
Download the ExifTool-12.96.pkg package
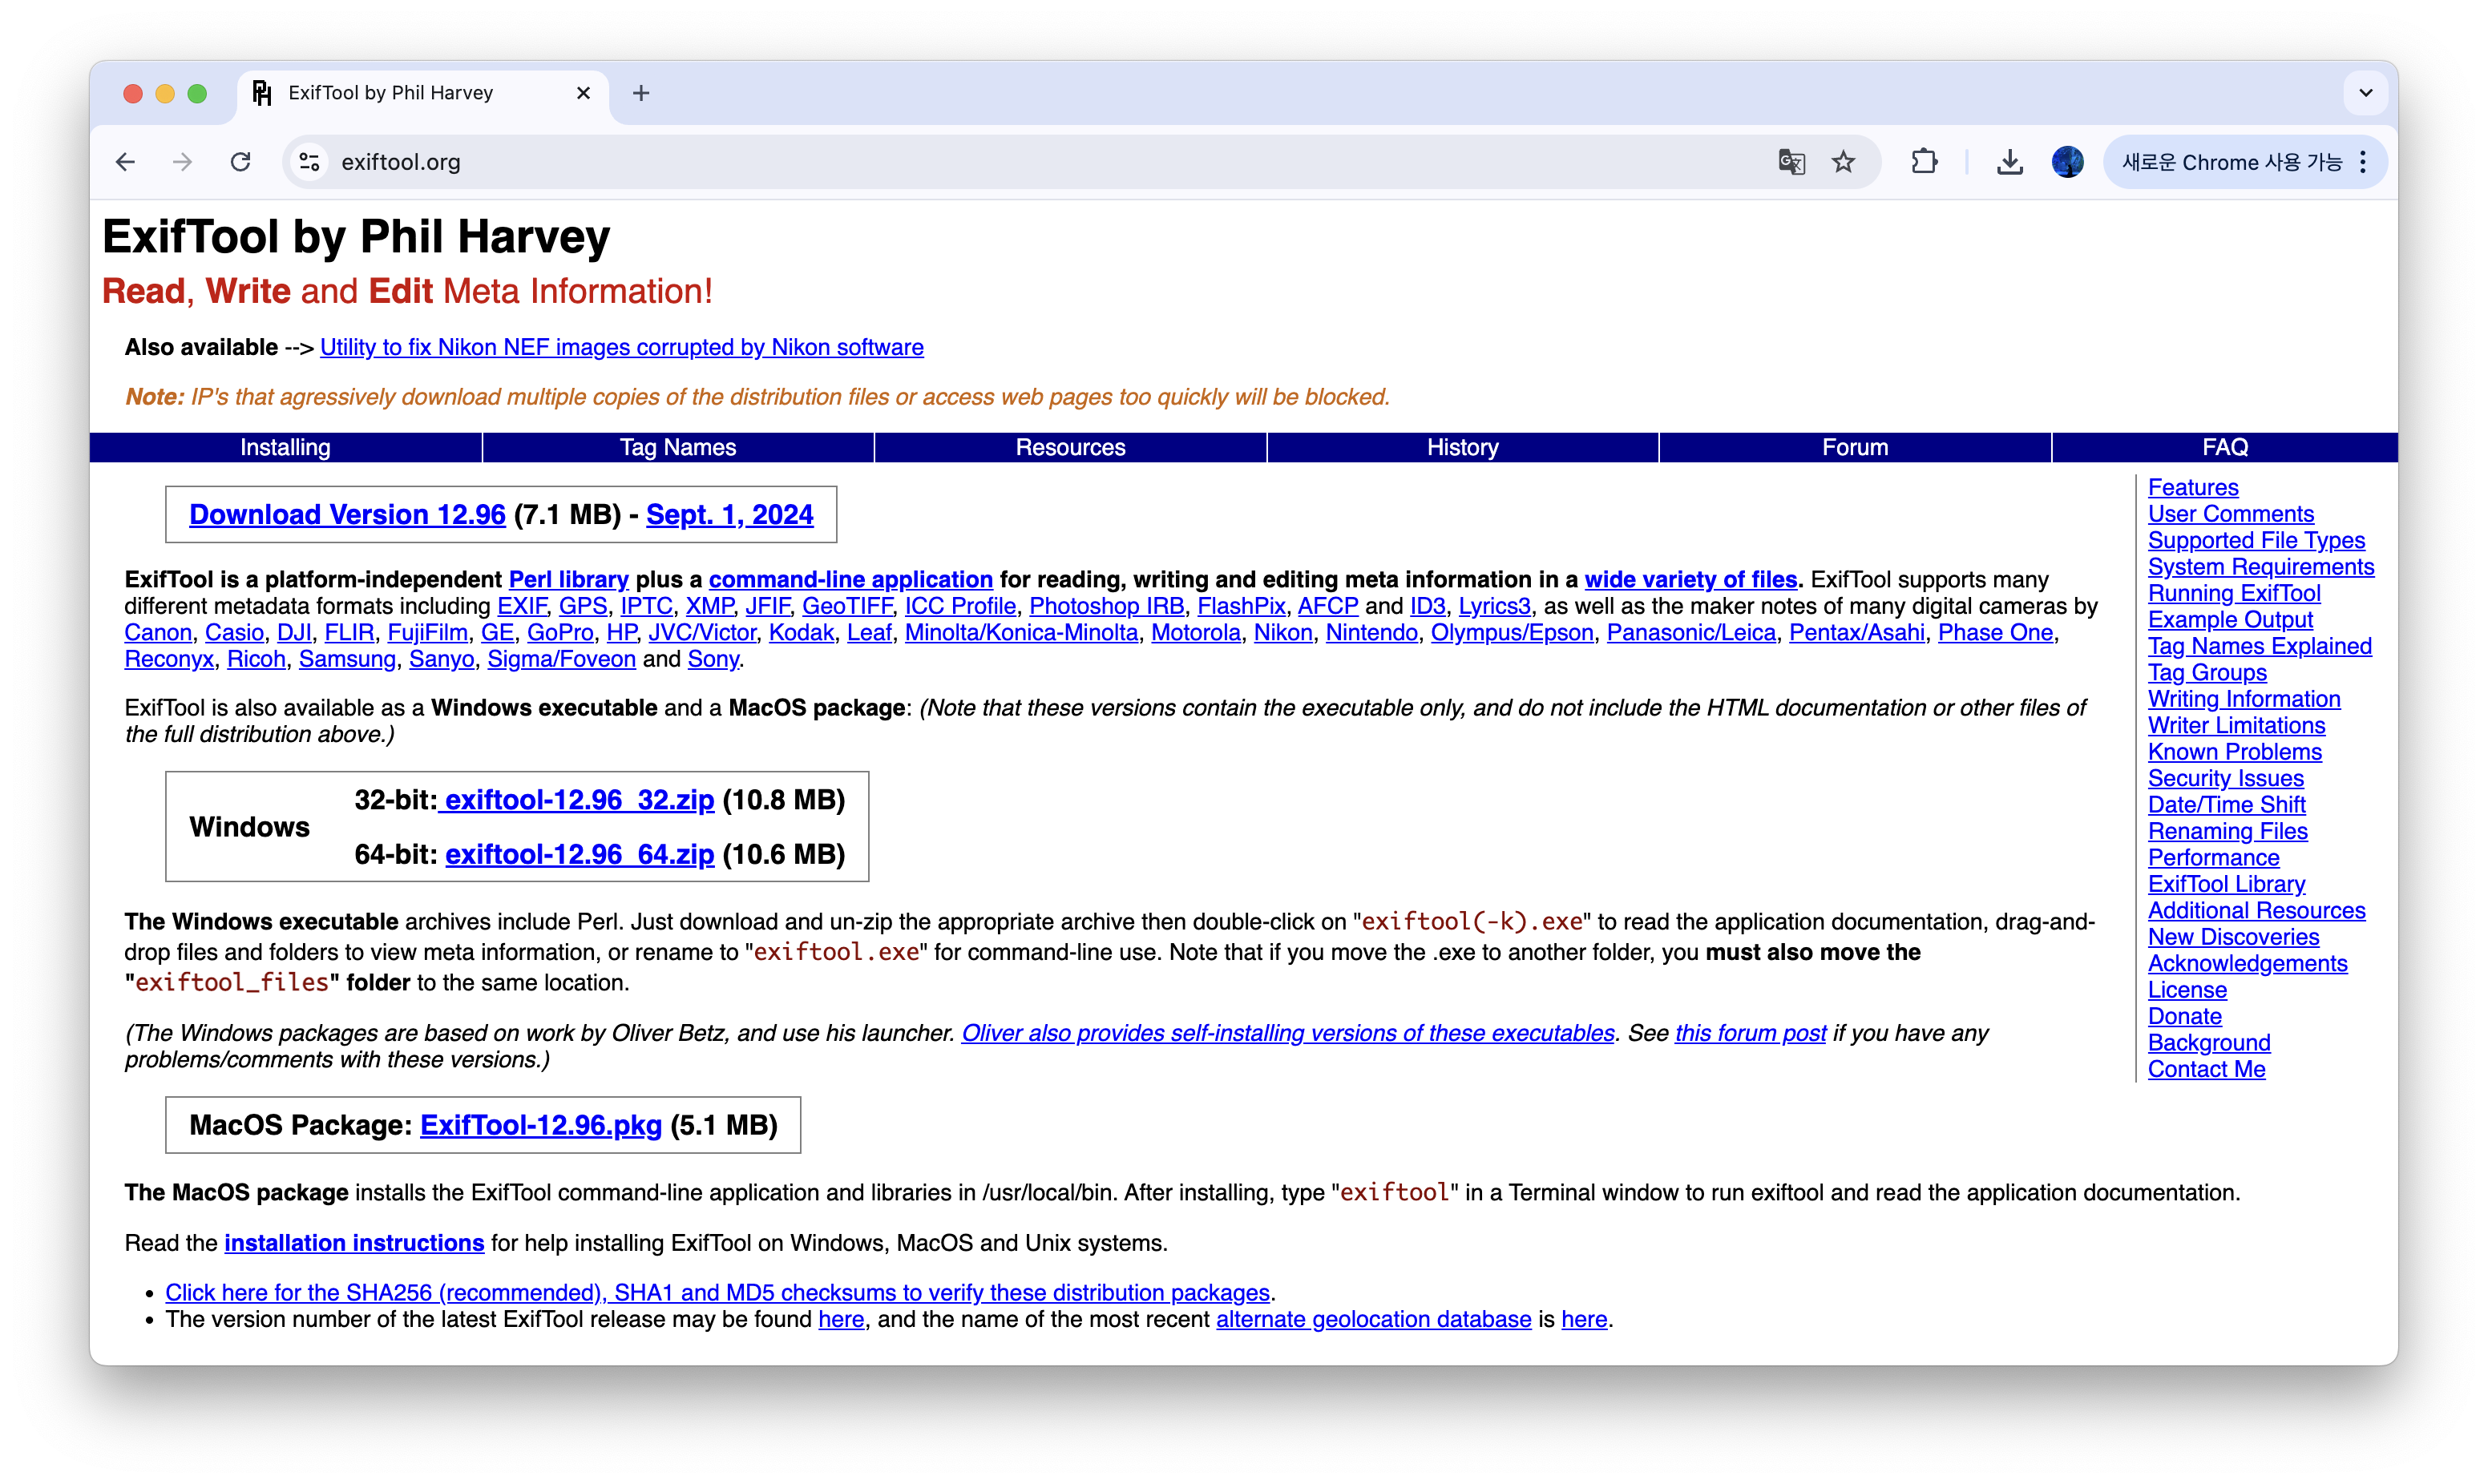pyautogui.click(x=540, y=1125)
